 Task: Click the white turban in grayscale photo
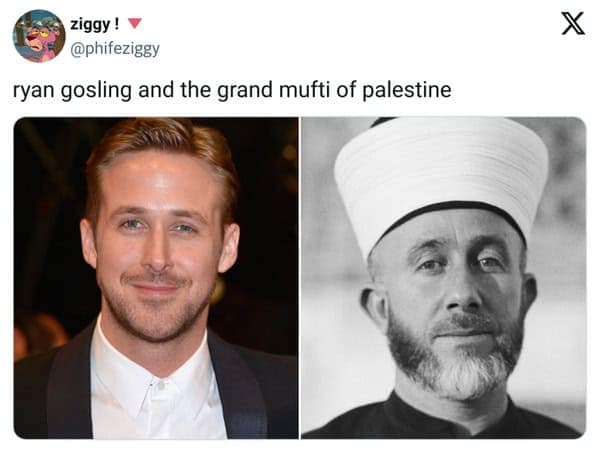click(x=442, y=176)
